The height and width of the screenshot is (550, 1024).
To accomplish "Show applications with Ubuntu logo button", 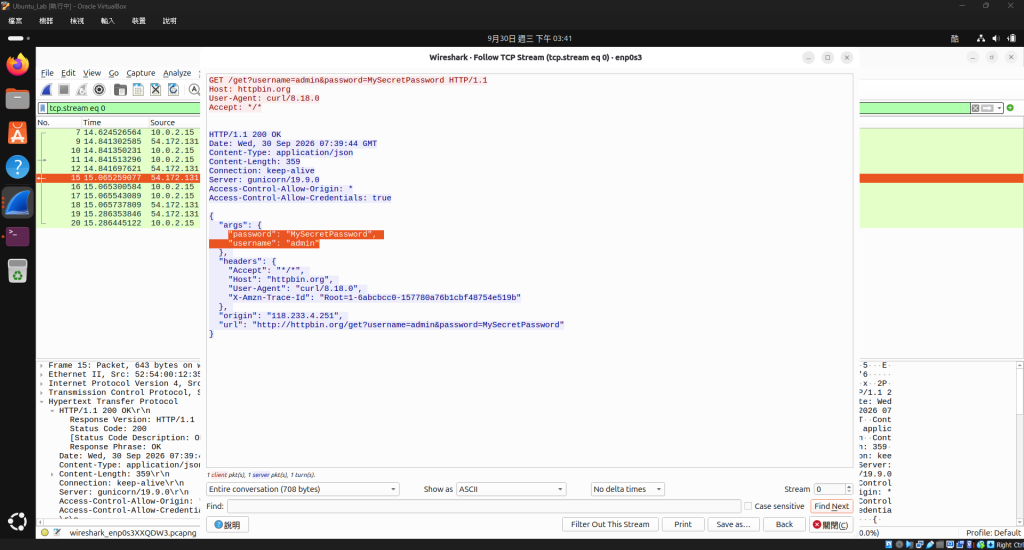I will tap(18, 521).
